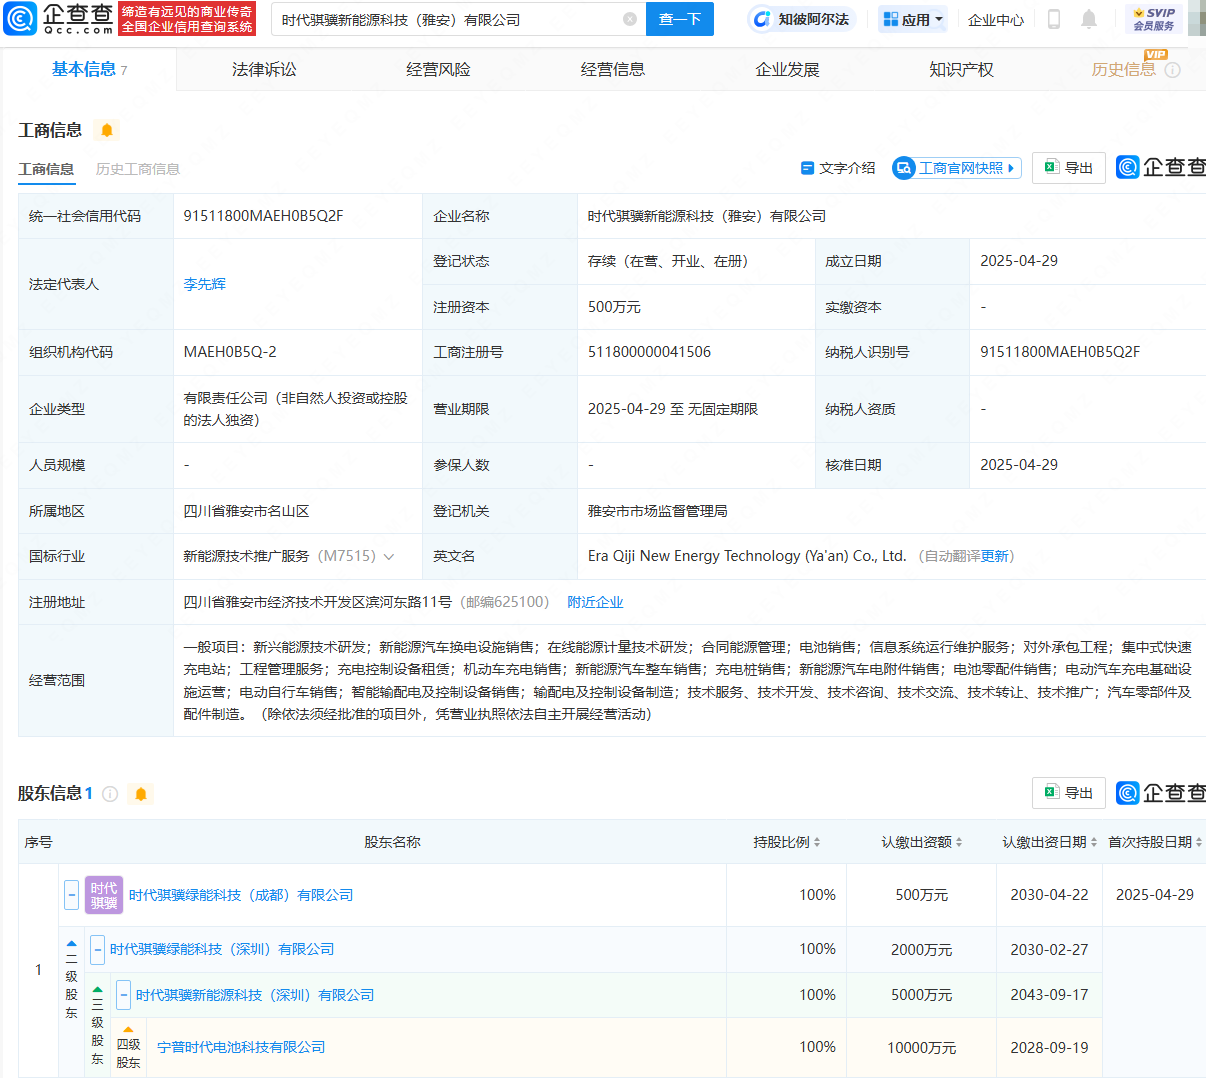Select credit code 91511800MAEH0B5Q2F in 统一社会信用代码 row
Screen dimensions: 1206x1078
click(264, 216)
